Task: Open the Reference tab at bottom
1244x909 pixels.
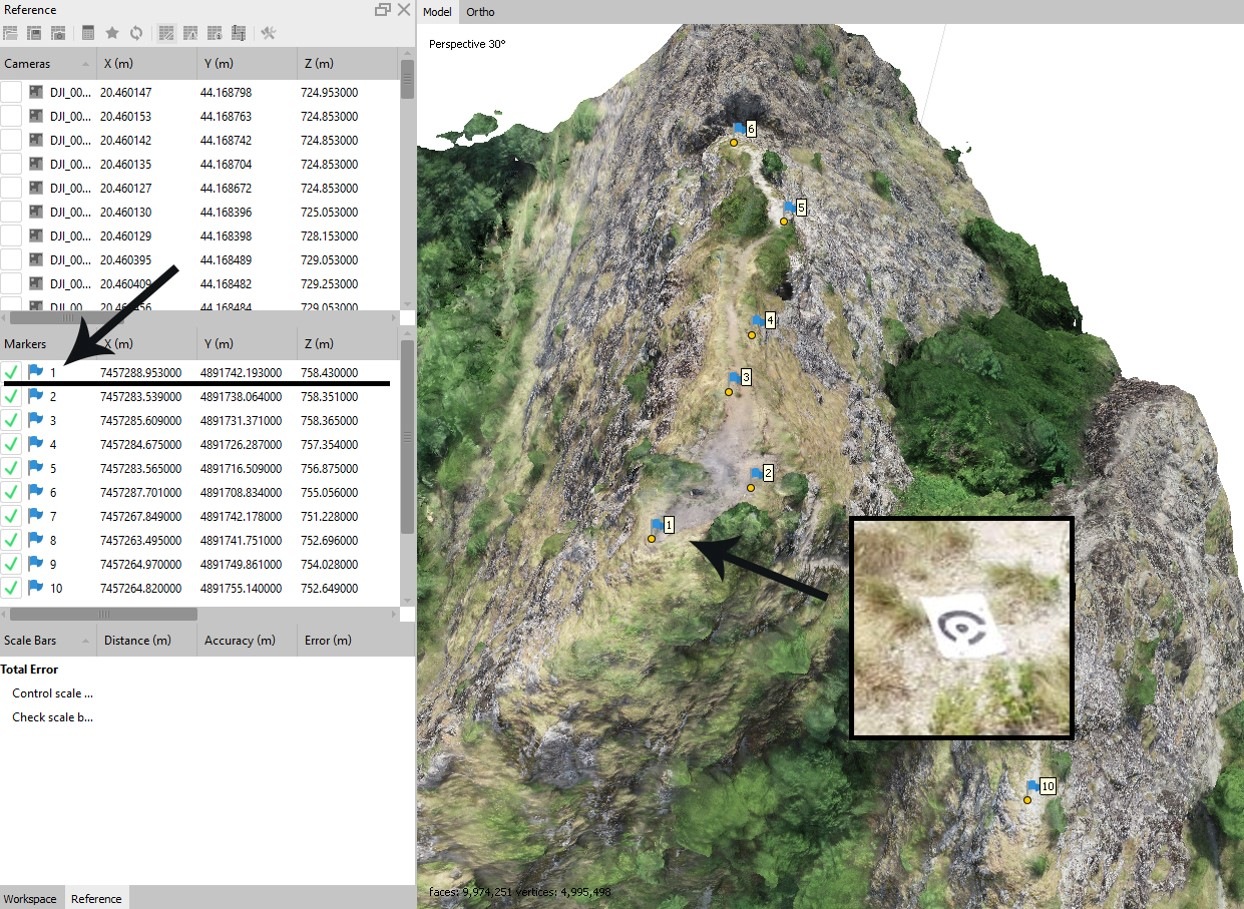Action: pyautogui.click(x=96, y=898)
